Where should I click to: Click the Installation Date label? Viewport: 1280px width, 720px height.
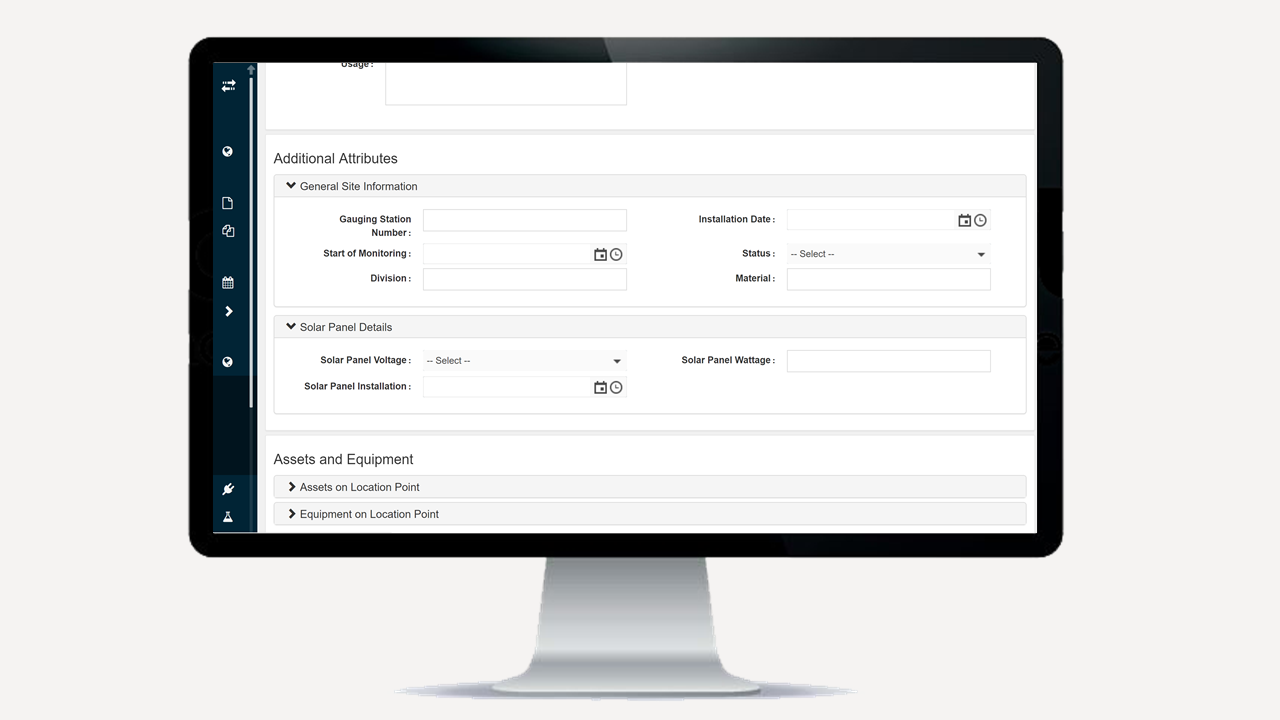coord(736,219)
